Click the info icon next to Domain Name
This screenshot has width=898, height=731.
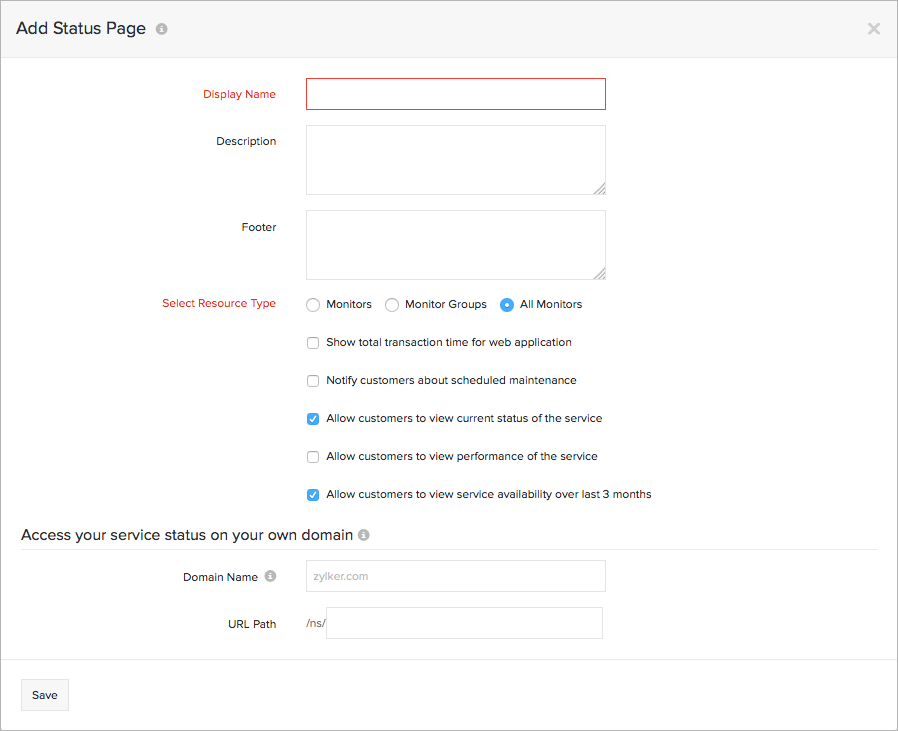269,576
